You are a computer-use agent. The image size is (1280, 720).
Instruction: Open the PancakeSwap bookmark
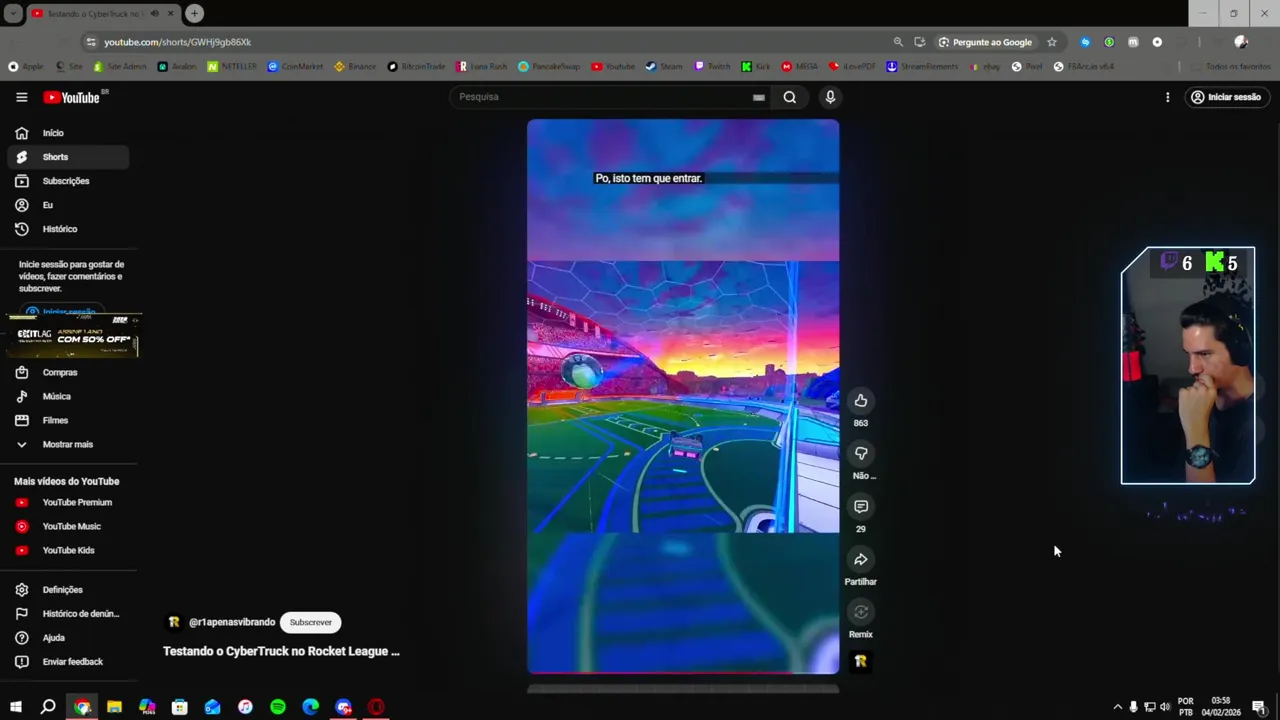[549, 67]
